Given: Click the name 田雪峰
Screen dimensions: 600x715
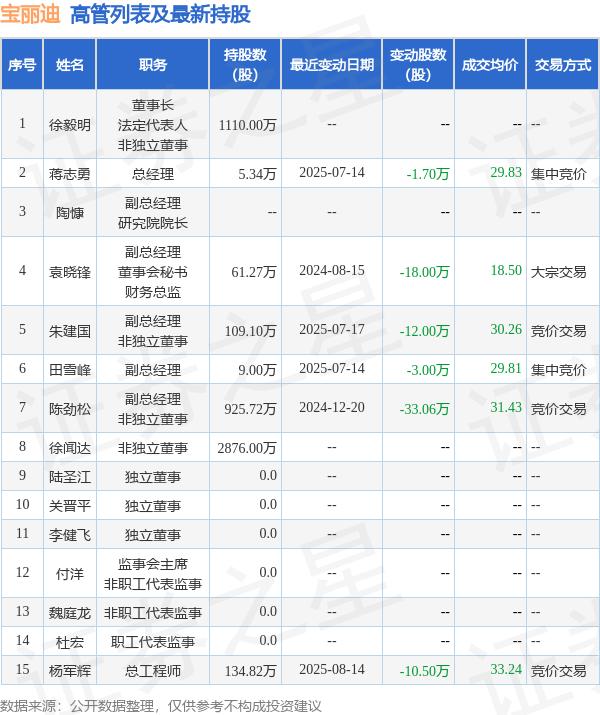Looking at the screenshot, I should click(70, 370).
